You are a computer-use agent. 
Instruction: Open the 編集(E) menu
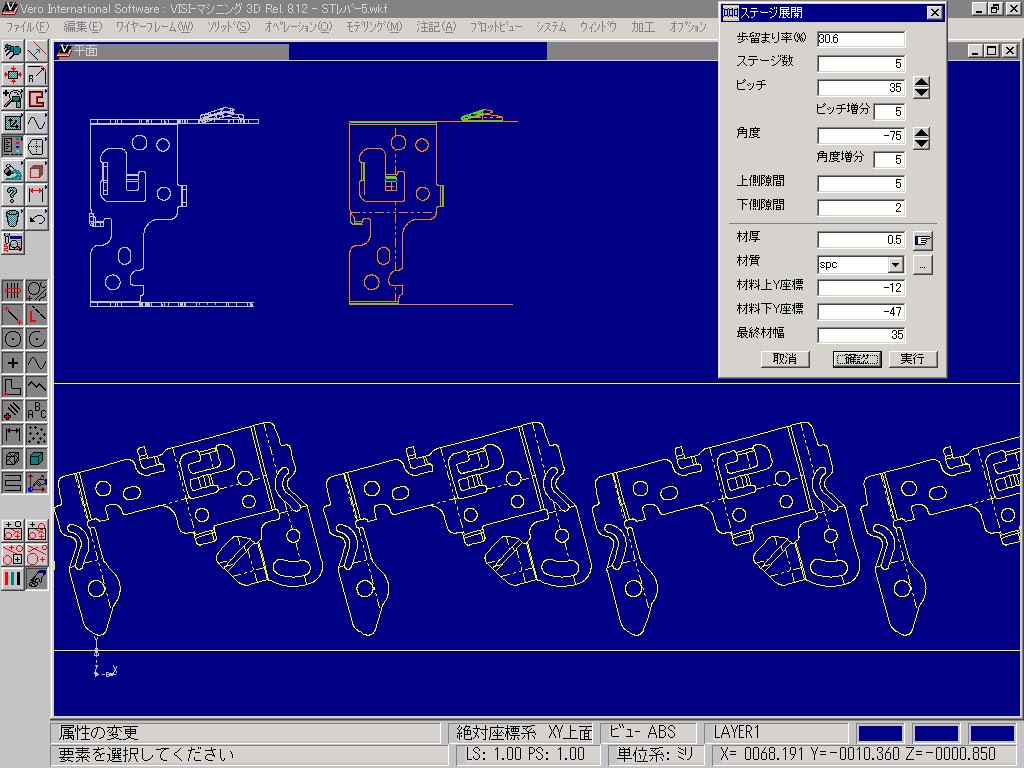coord(82,27)
